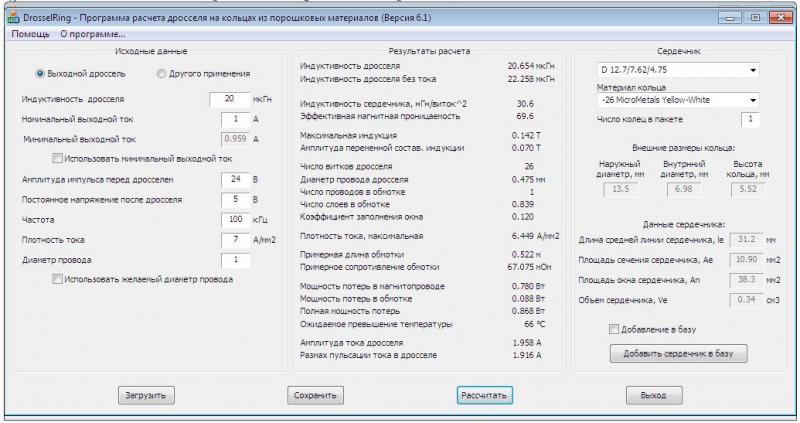Enable Использовать желаемый диаметр провода checkbox
This screenshot has height=423, width=800.
coord(57,279)
